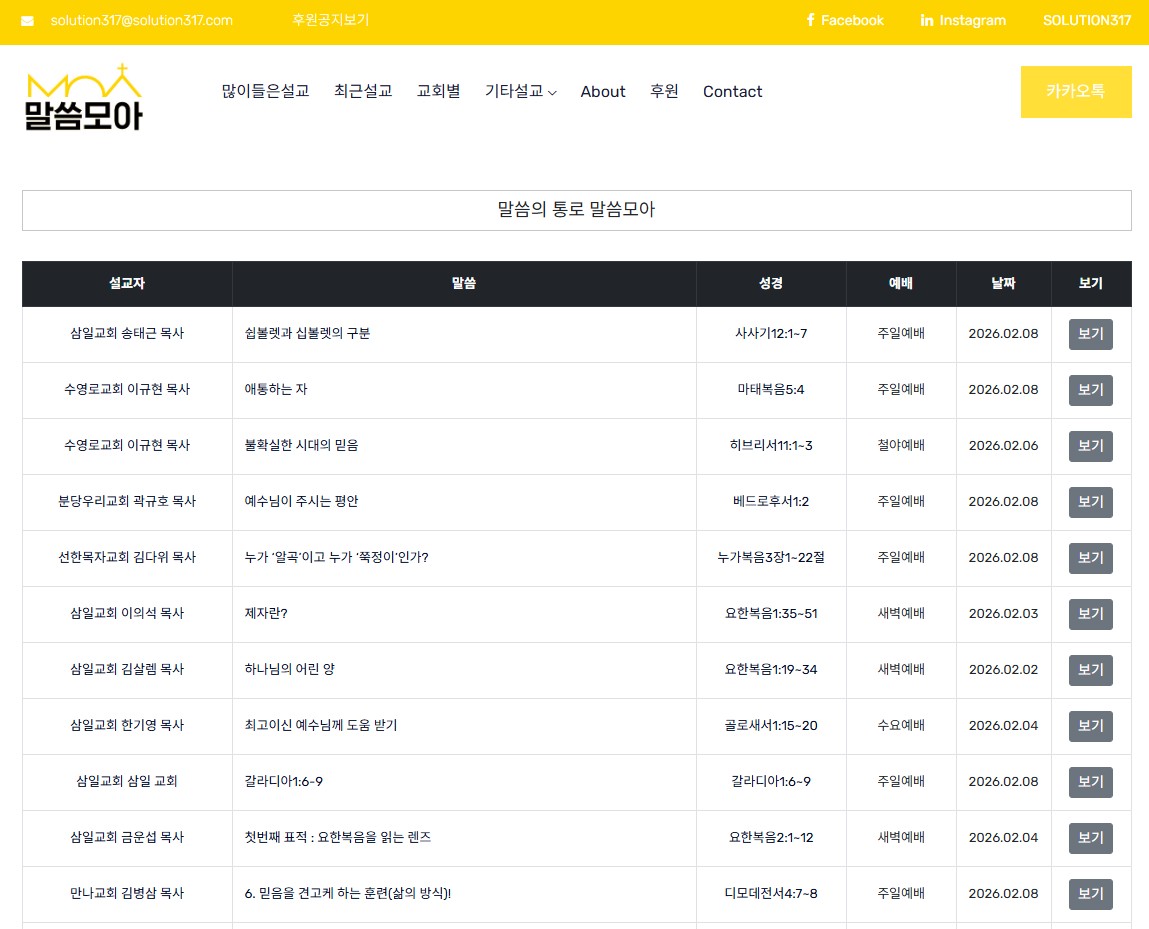Select sermon title 제자란?
The image size is (1149, 929).
[x=266, y=613]
